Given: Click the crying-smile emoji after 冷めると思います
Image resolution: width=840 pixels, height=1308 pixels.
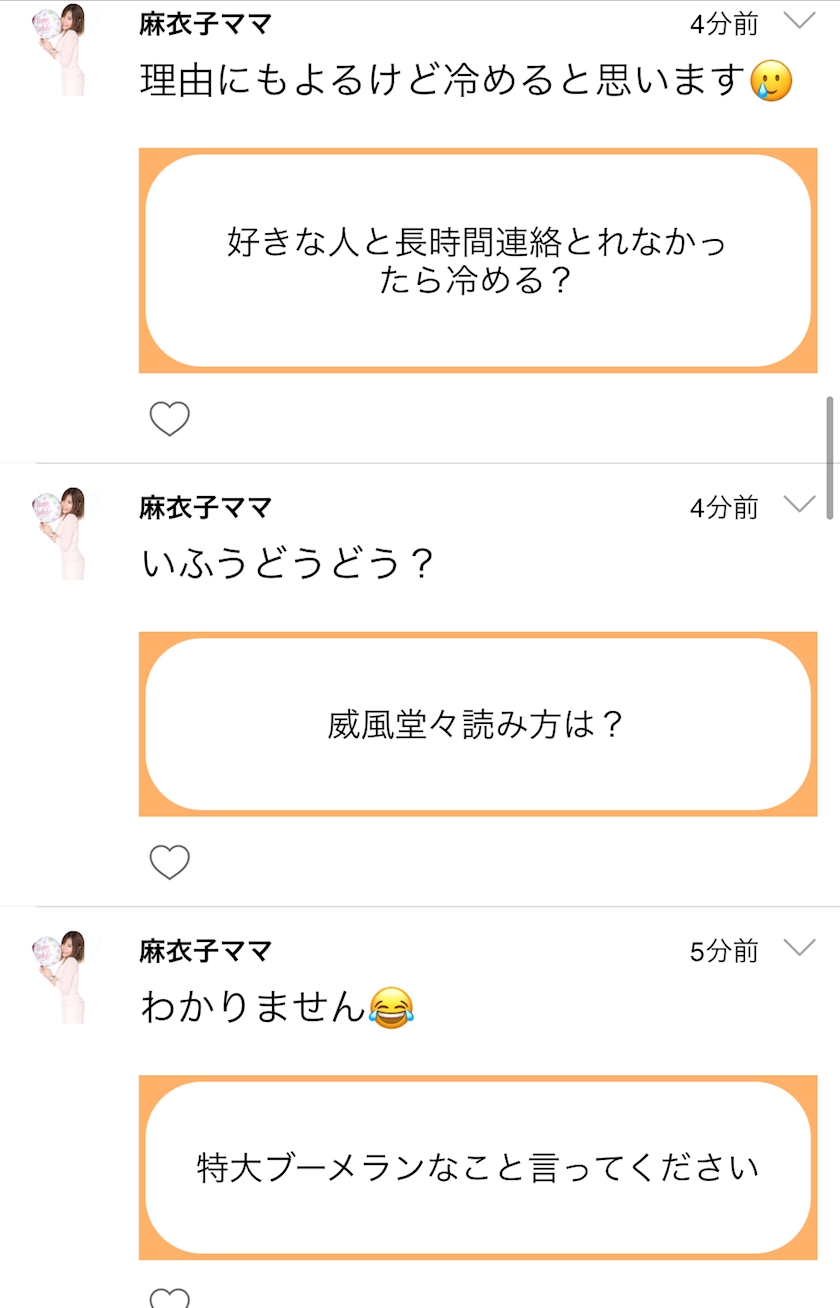Looking at the screenshot, I should click(x=771, y=81).
